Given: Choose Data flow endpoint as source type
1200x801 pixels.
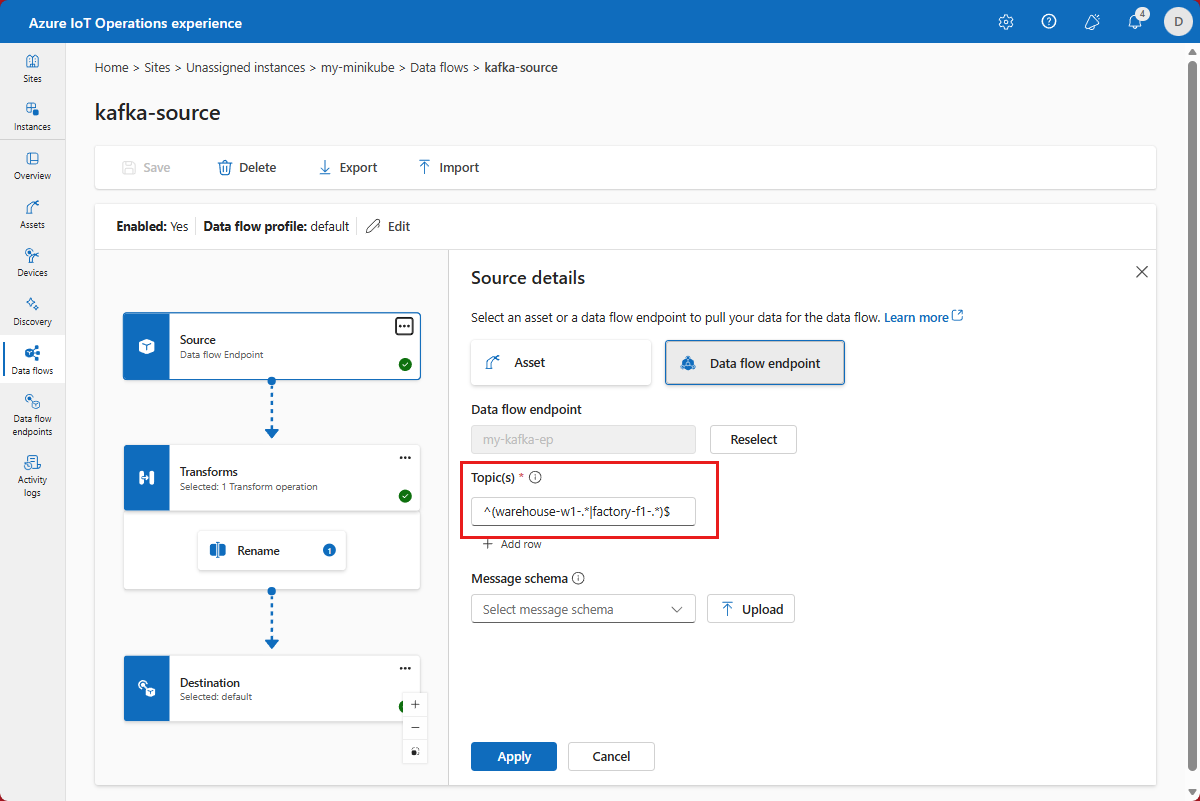Looking at the screenshot, I should point(755,363).
